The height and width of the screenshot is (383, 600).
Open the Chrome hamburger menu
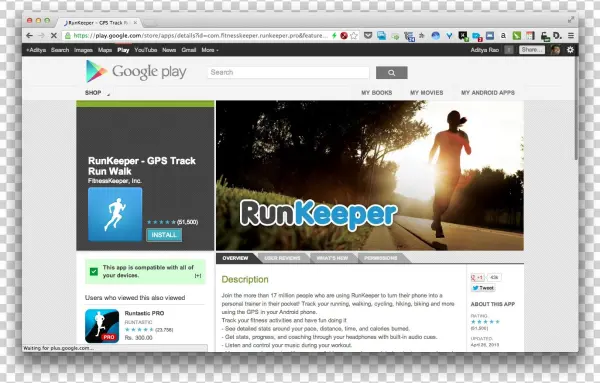(571, 36)
